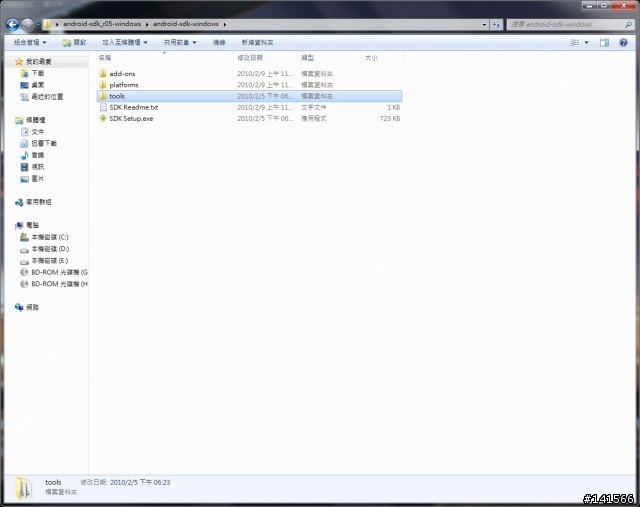Expand the address bar history dropdown arrow

coord(484,24)
